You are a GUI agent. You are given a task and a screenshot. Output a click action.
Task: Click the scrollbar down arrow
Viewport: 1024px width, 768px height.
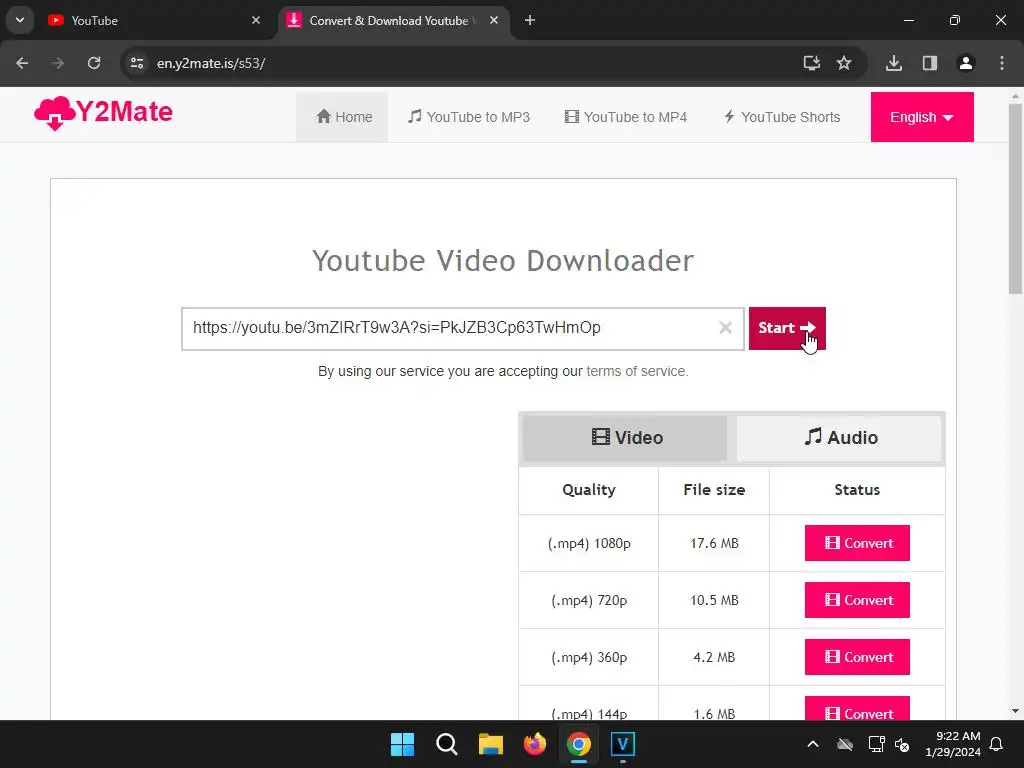pyautogui.click(x=1016, y=711)
